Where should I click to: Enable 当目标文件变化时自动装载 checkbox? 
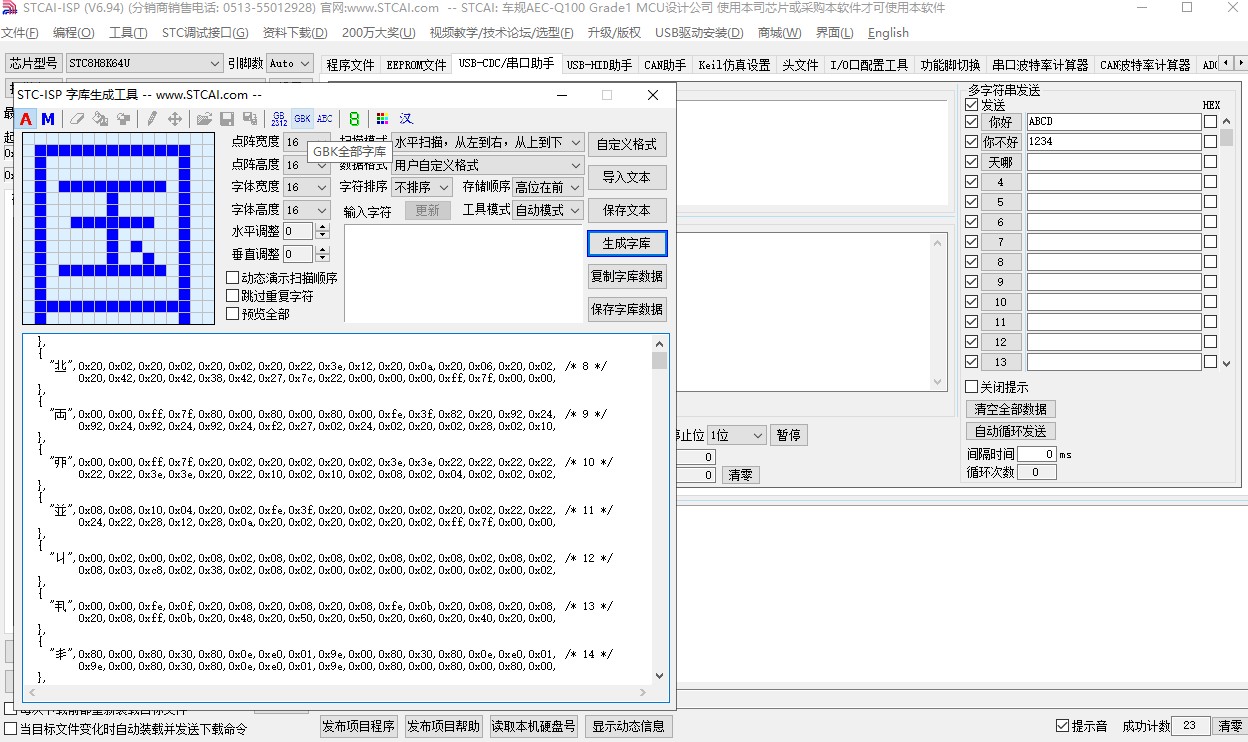click(11, 729)
